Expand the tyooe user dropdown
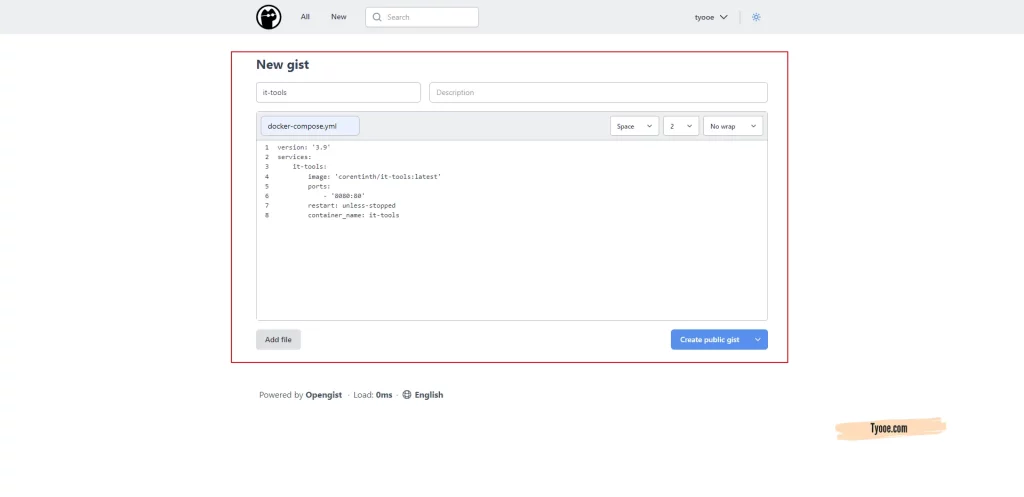Viewport: 1024px width, 497px height. [x=711, y=17]
